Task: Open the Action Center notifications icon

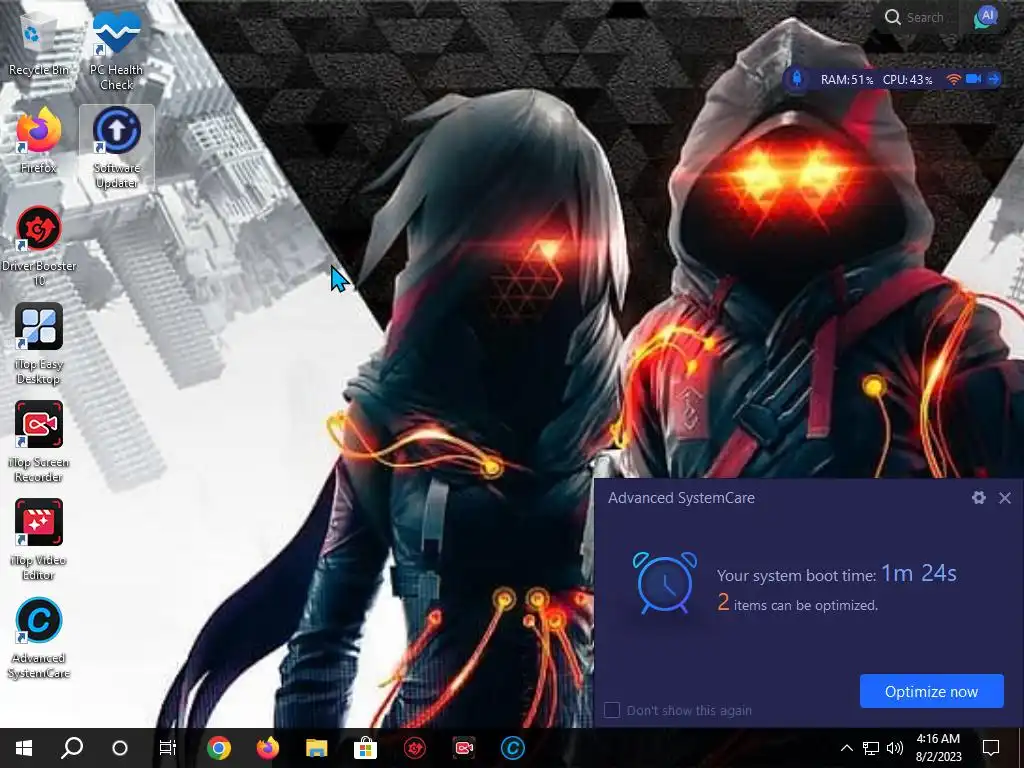Action: click(x=991, y=748)
